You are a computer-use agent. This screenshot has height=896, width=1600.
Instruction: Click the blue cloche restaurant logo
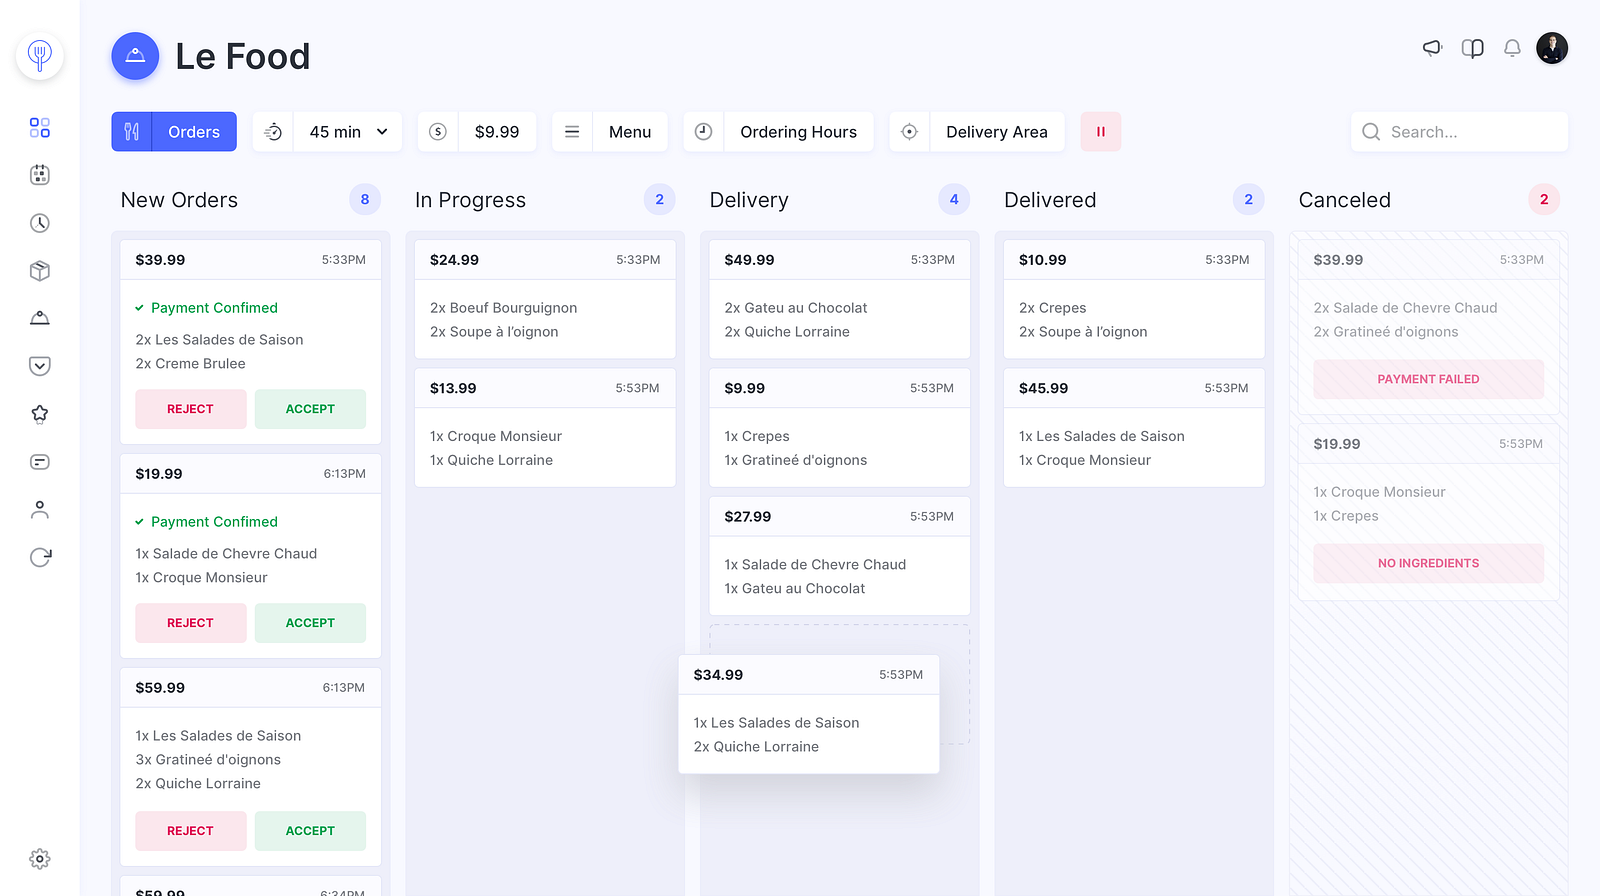click(135, 56)
